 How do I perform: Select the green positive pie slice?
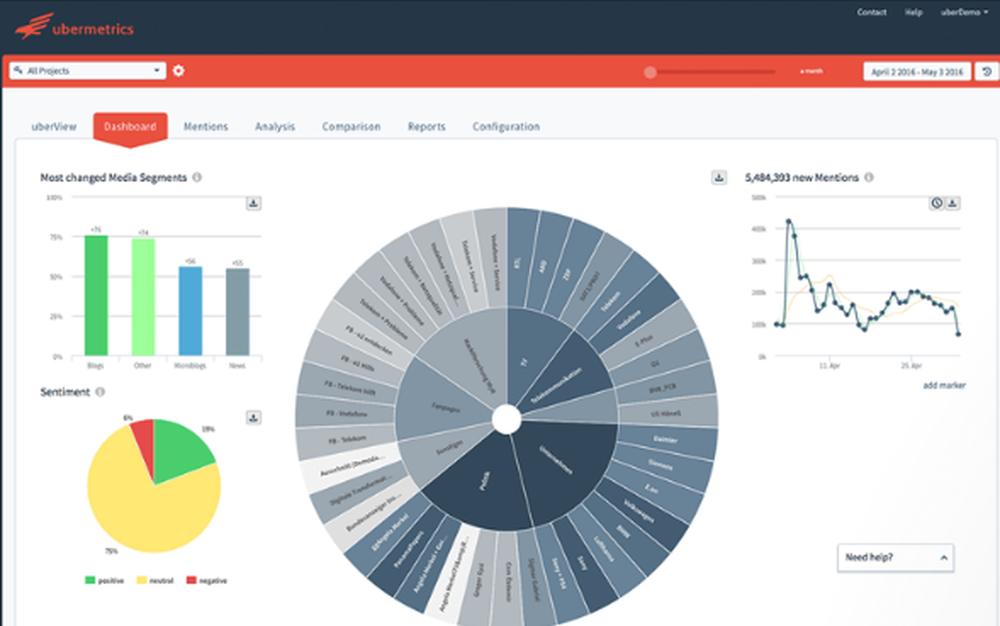click(179, 451)
